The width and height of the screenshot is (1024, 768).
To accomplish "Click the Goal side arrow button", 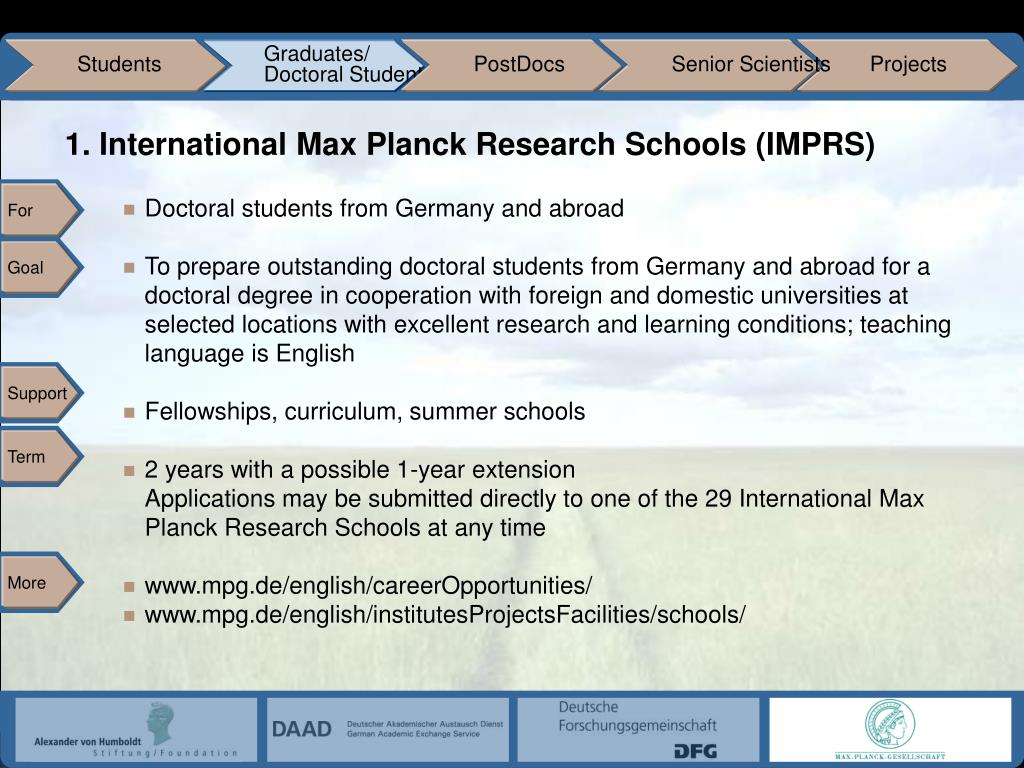I will click(40, 267).
